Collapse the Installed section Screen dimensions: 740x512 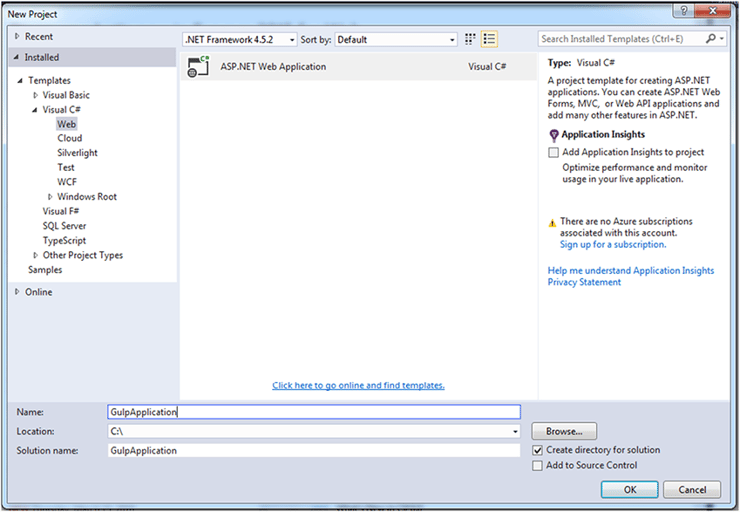(x=17, y=57)
